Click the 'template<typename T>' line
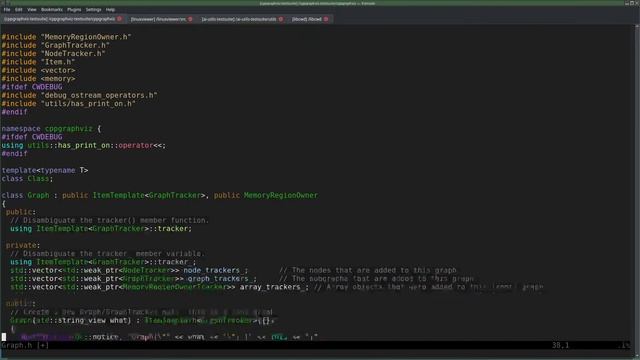 pyautogui.click(x=45, y=170)
